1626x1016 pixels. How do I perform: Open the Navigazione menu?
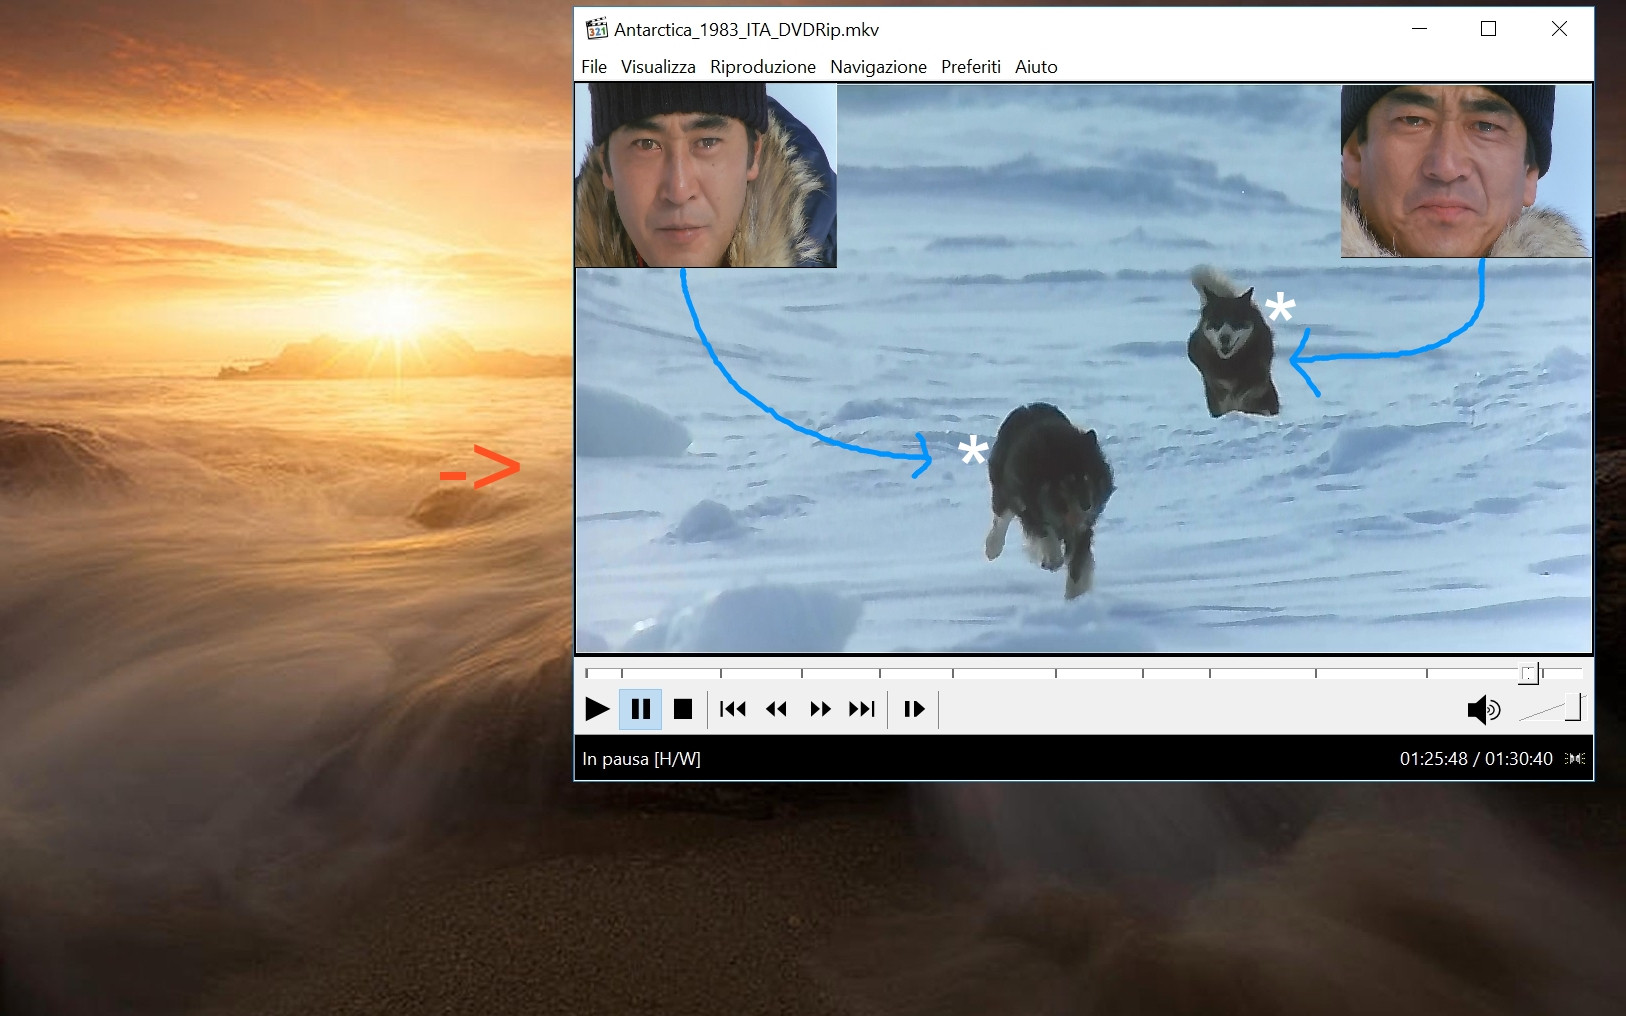(x=878, y=67)
